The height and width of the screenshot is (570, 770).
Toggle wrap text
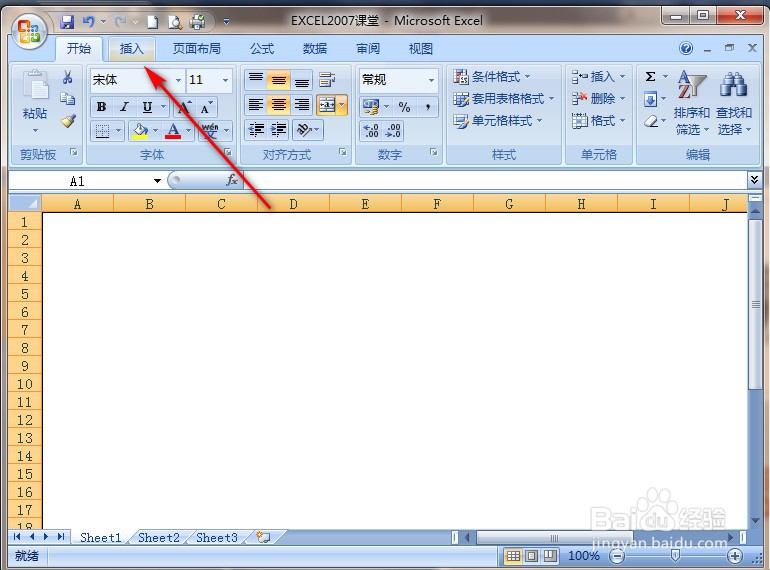(328, 79)
